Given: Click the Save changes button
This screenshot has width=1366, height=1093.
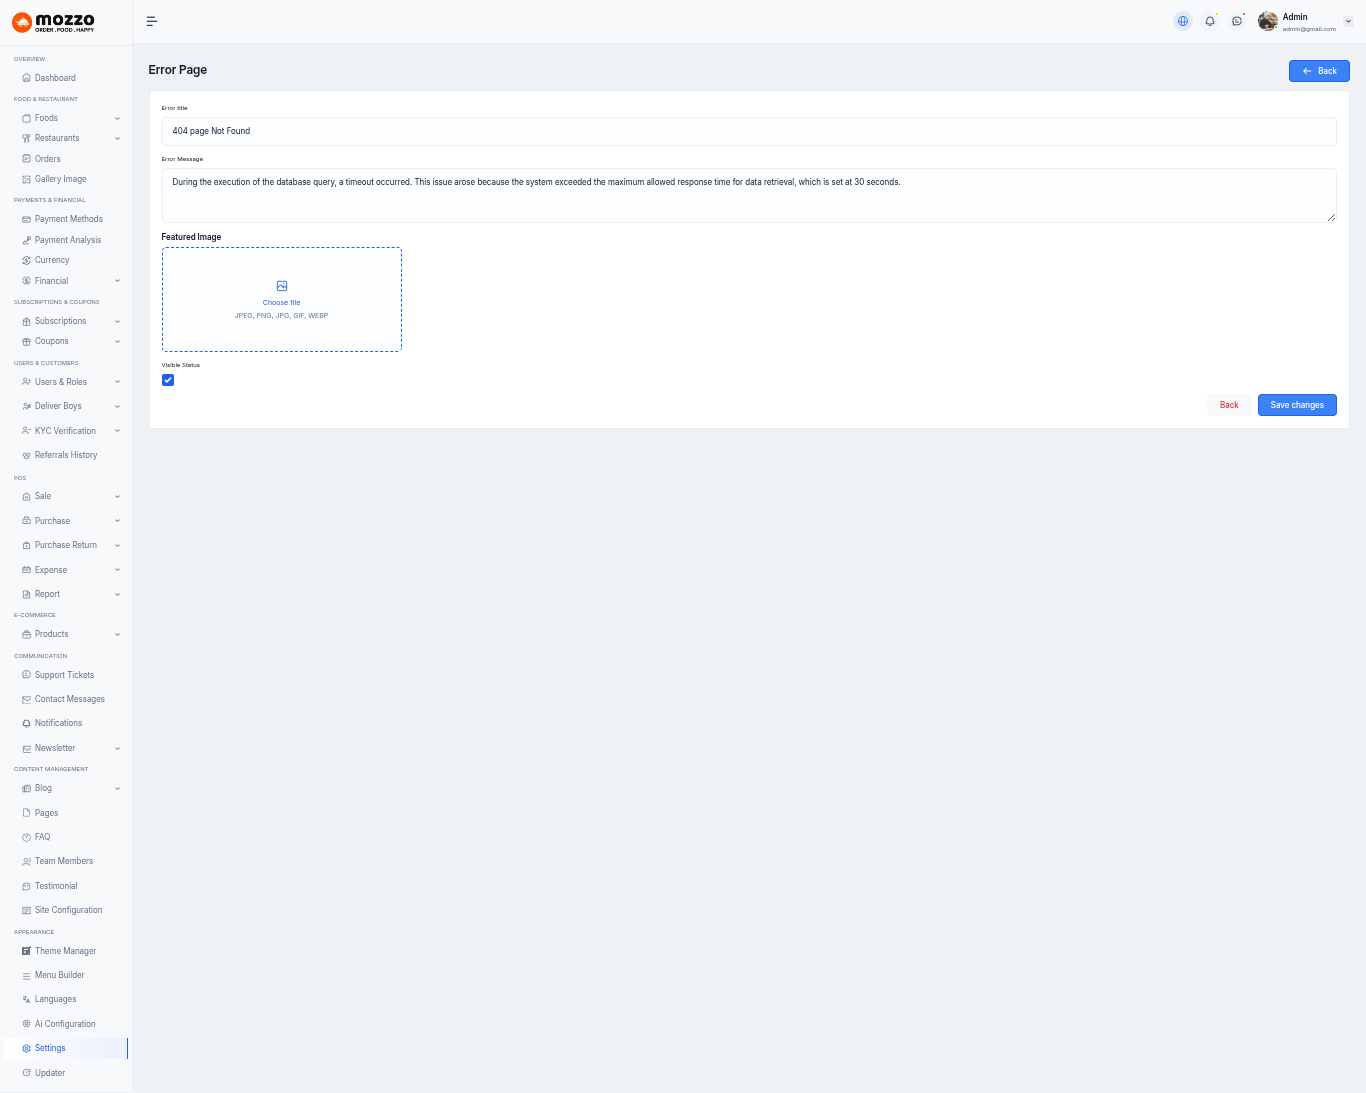Looking at the screenshot, I should [1296, 405].
